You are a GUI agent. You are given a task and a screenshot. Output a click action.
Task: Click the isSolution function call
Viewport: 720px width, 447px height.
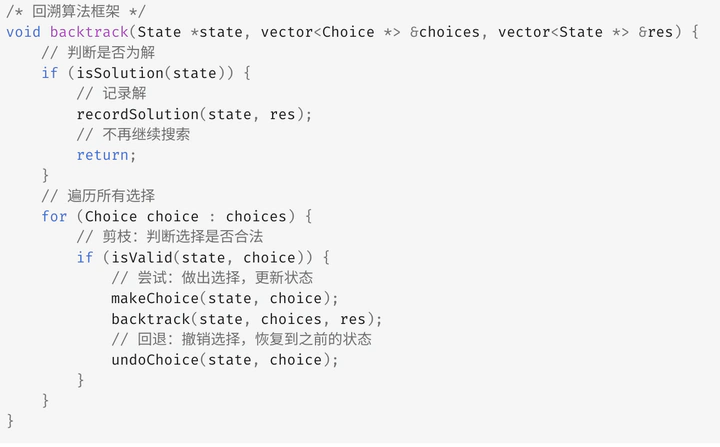tap(150, 73)
